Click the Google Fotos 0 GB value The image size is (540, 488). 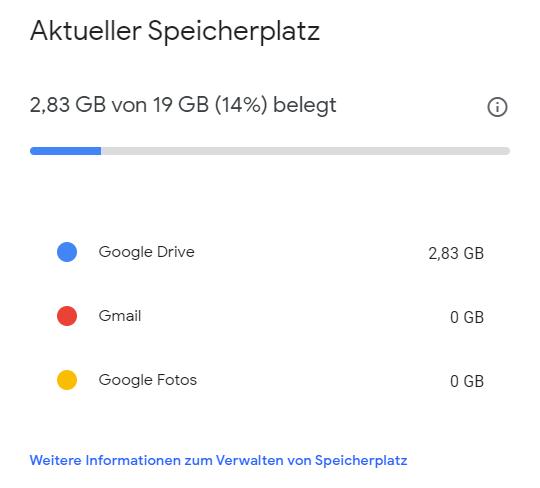tap(467, 381)
